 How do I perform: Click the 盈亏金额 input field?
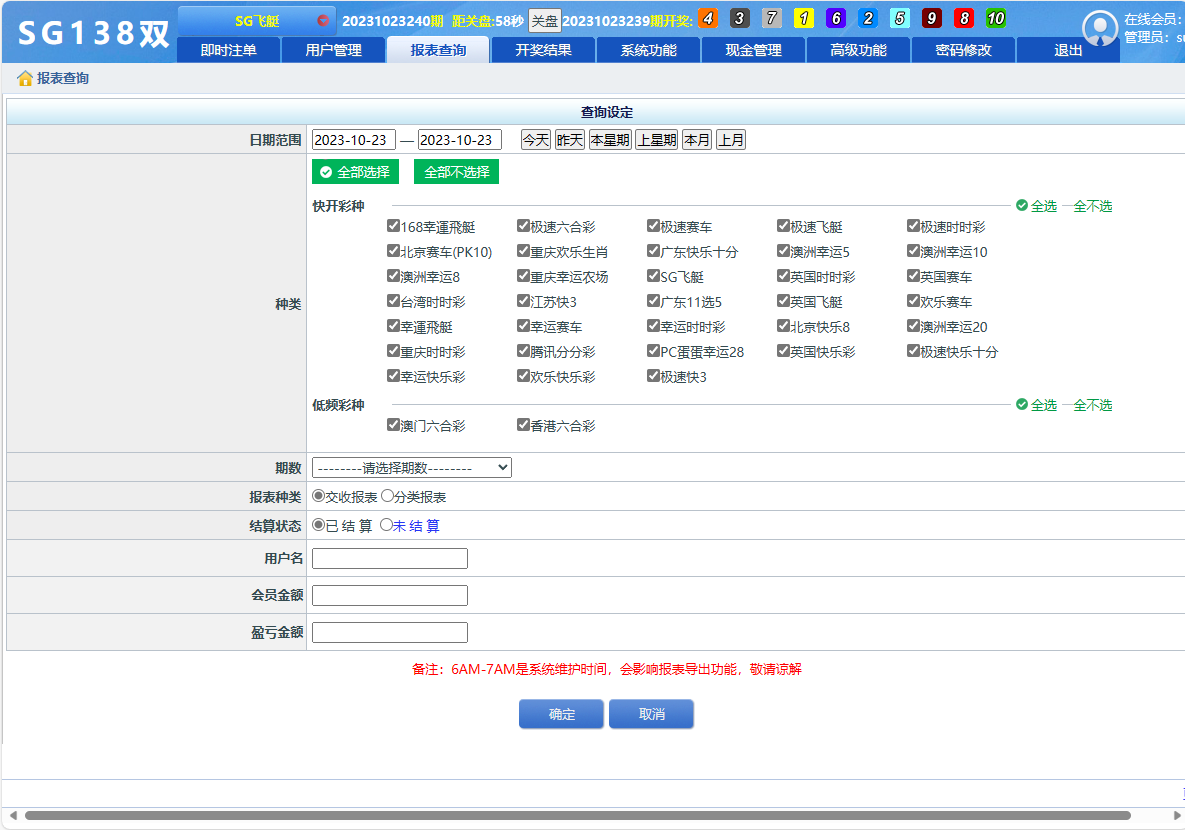coord(390,633)
